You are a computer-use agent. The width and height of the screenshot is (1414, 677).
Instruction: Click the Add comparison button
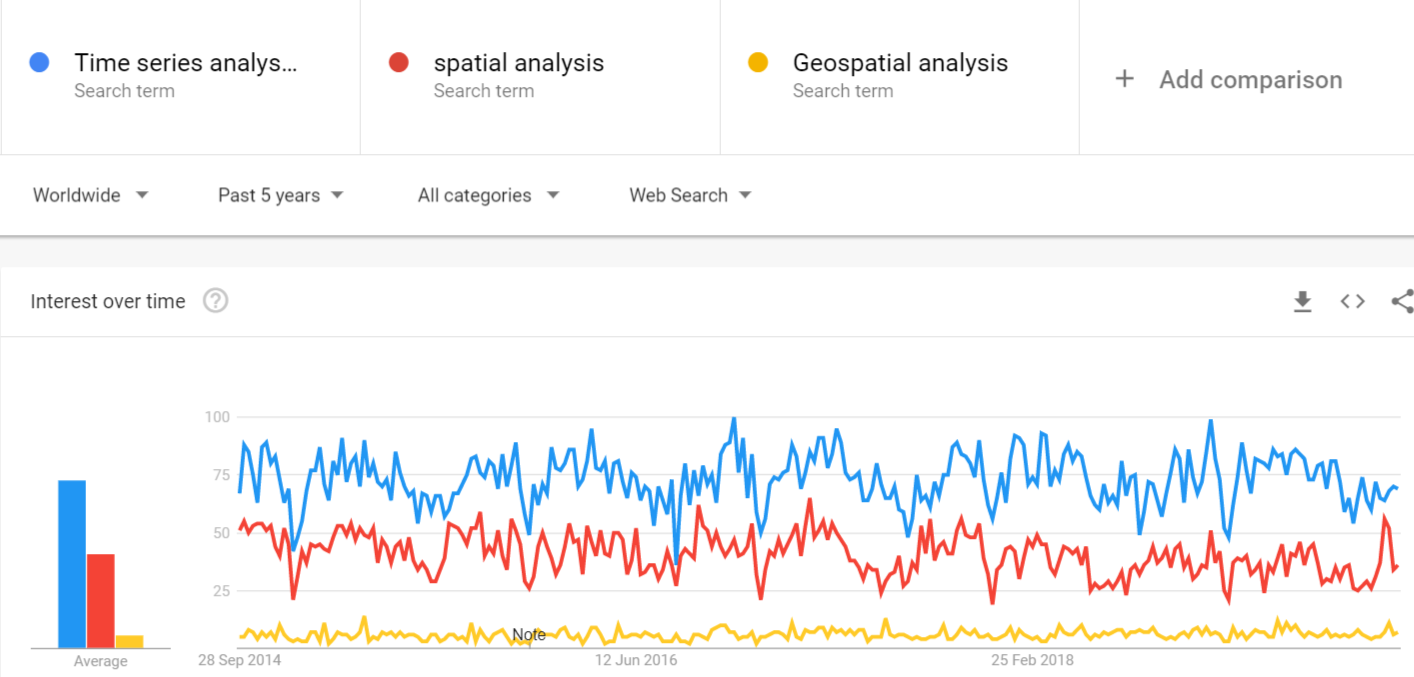pos(1228,79)
